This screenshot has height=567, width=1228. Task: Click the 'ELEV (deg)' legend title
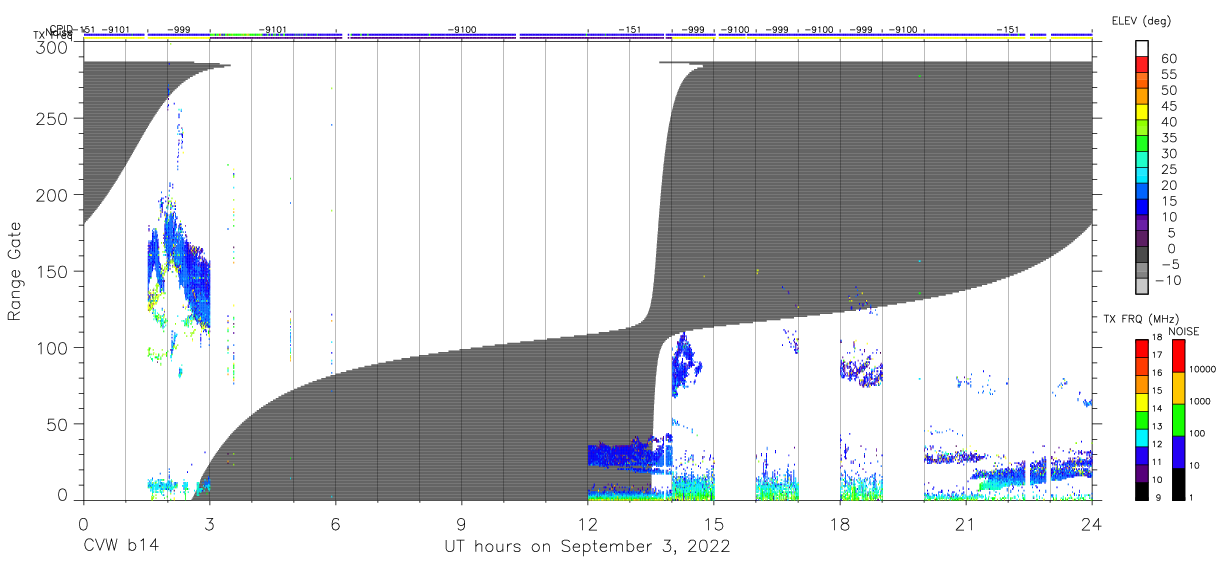1142,21
